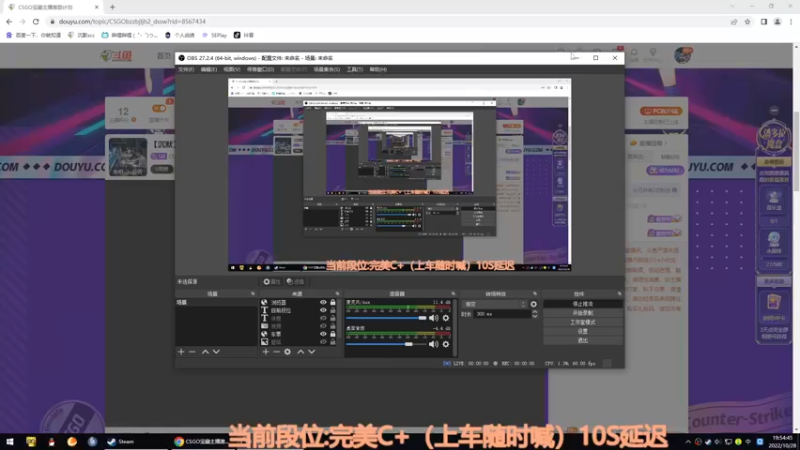Mute the desktop audio speaker icon
Viewport: 800px width, 450px height.
(x=434, y=344)
